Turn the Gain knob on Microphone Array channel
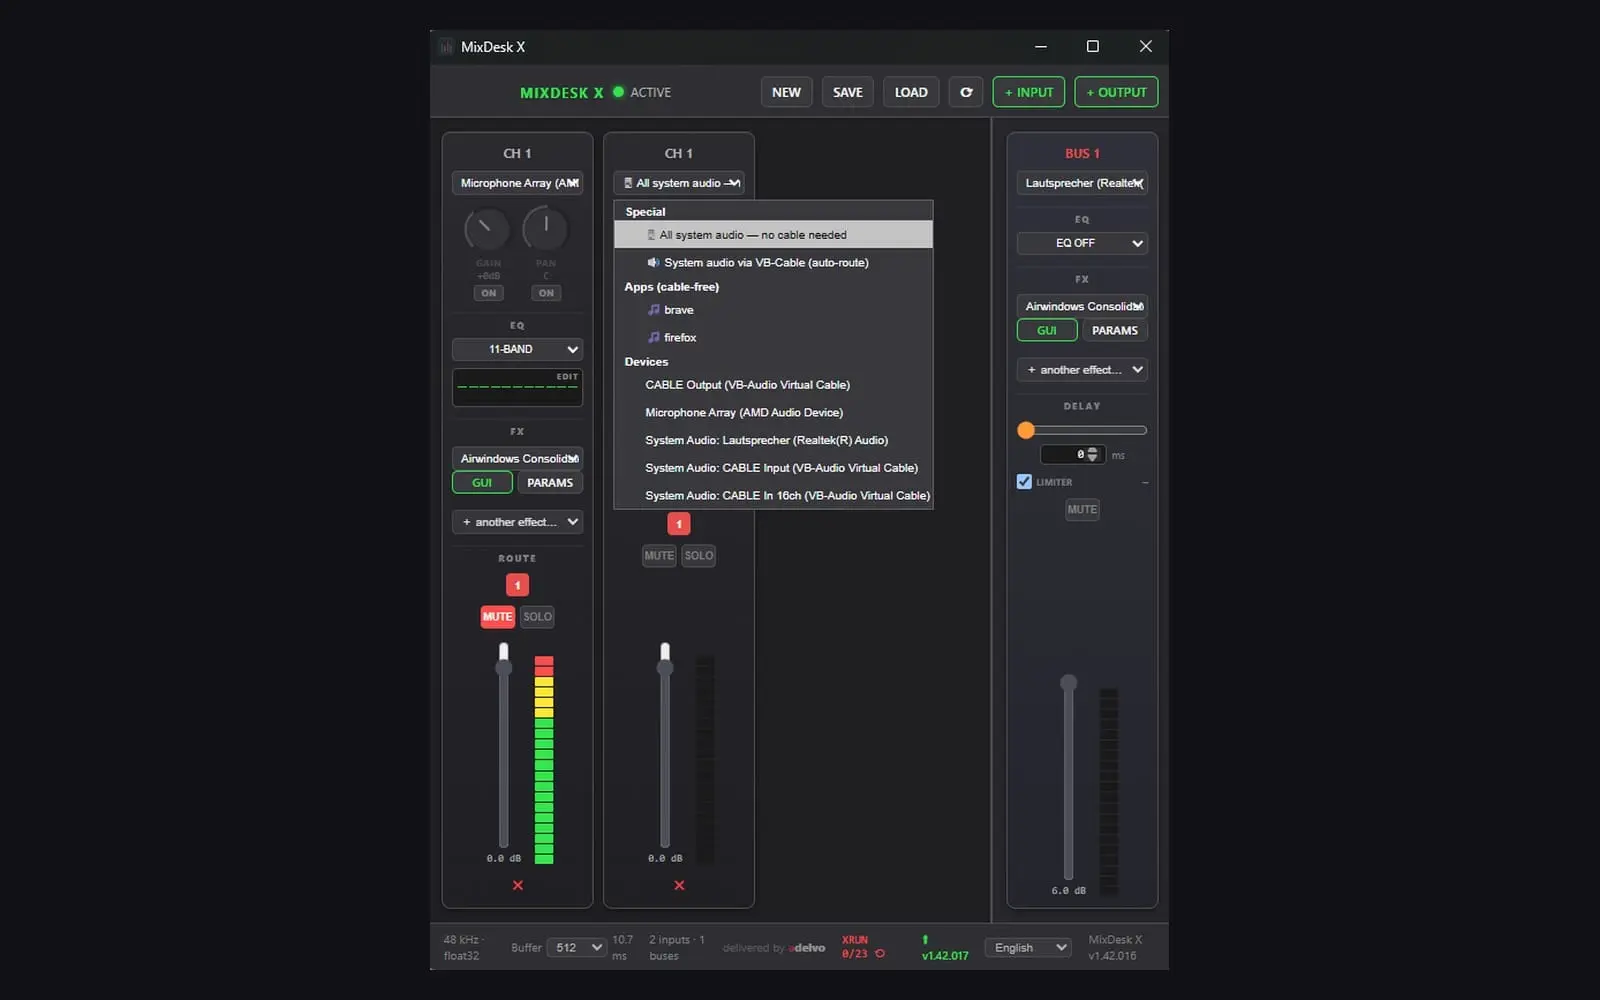The height and width of the screenshot is (1000, 1600). click(486, 229)
